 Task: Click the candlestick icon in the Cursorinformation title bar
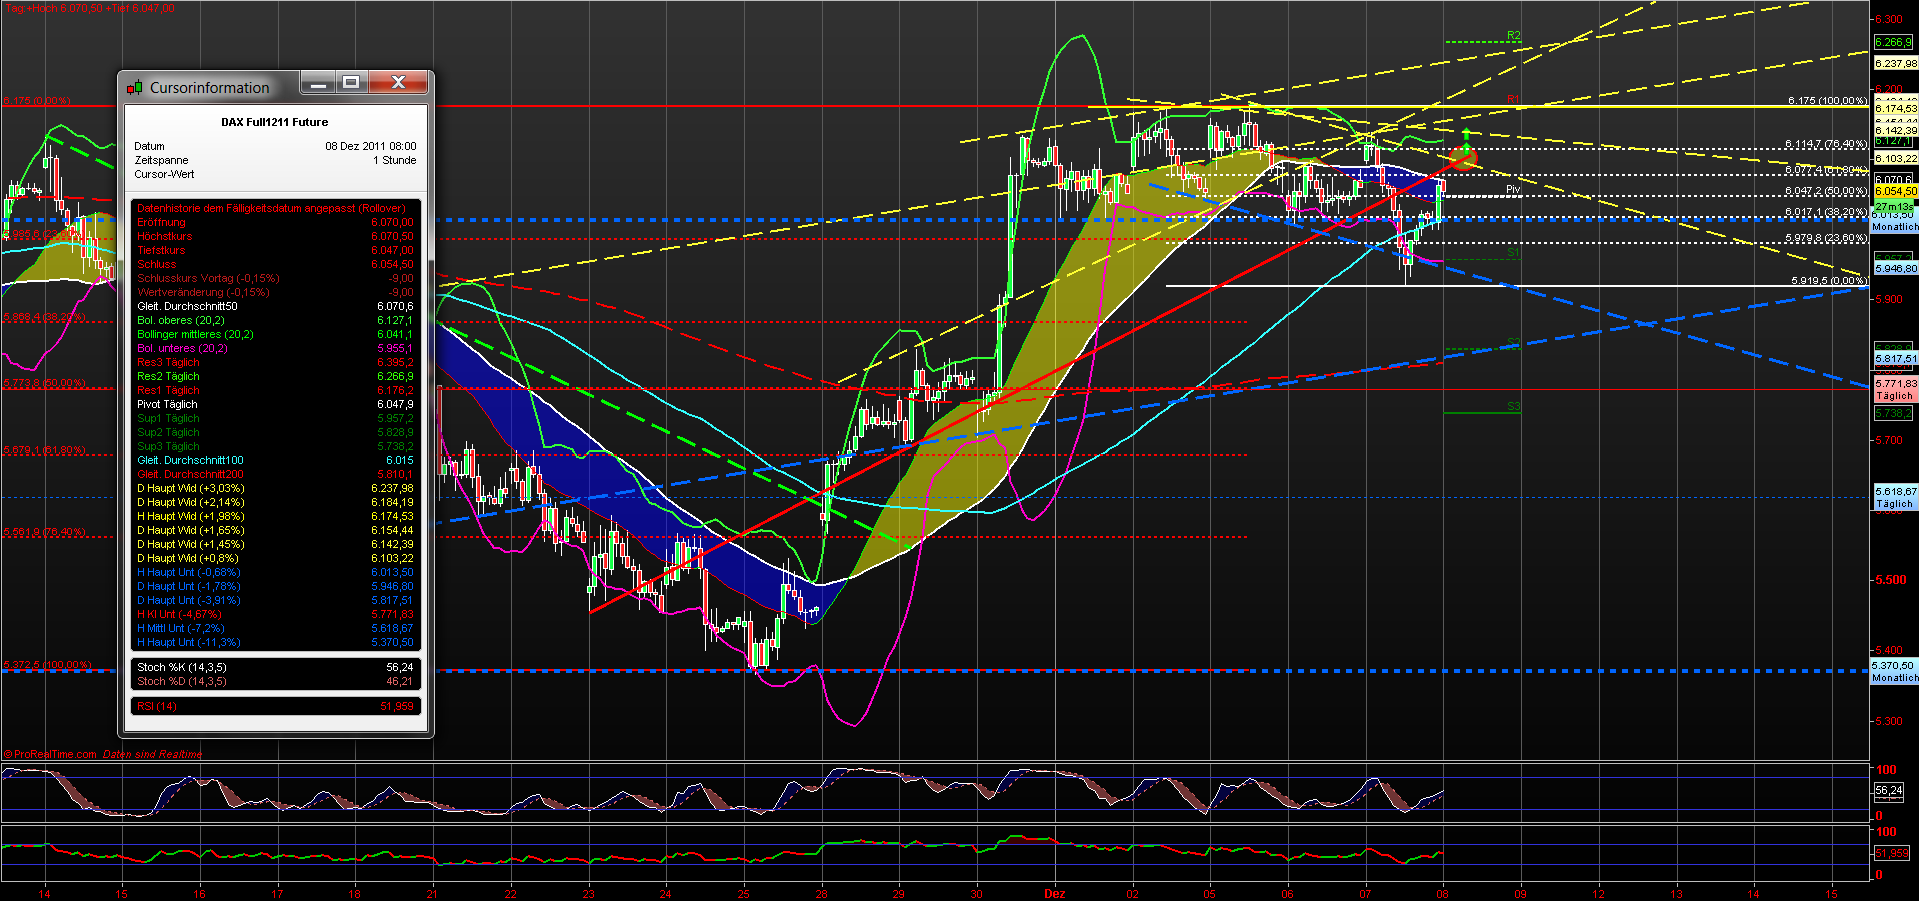click(133, 87)
